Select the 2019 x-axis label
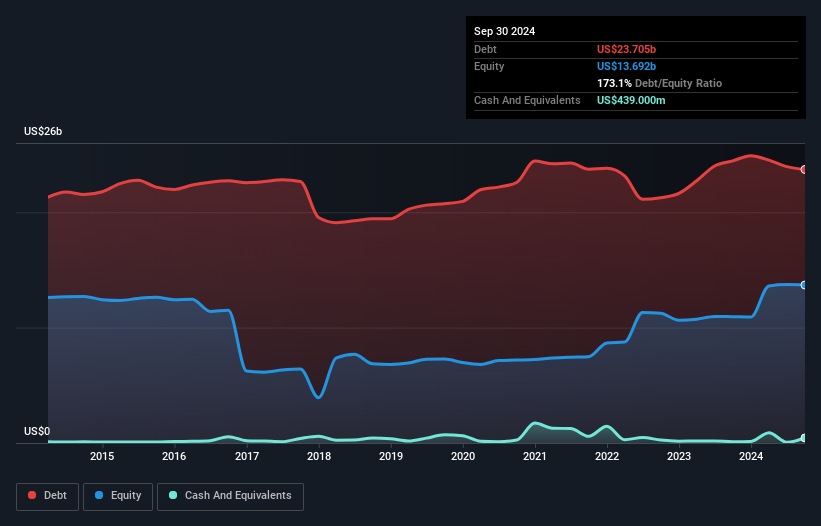The image size is (821, 526). [391, 456]
